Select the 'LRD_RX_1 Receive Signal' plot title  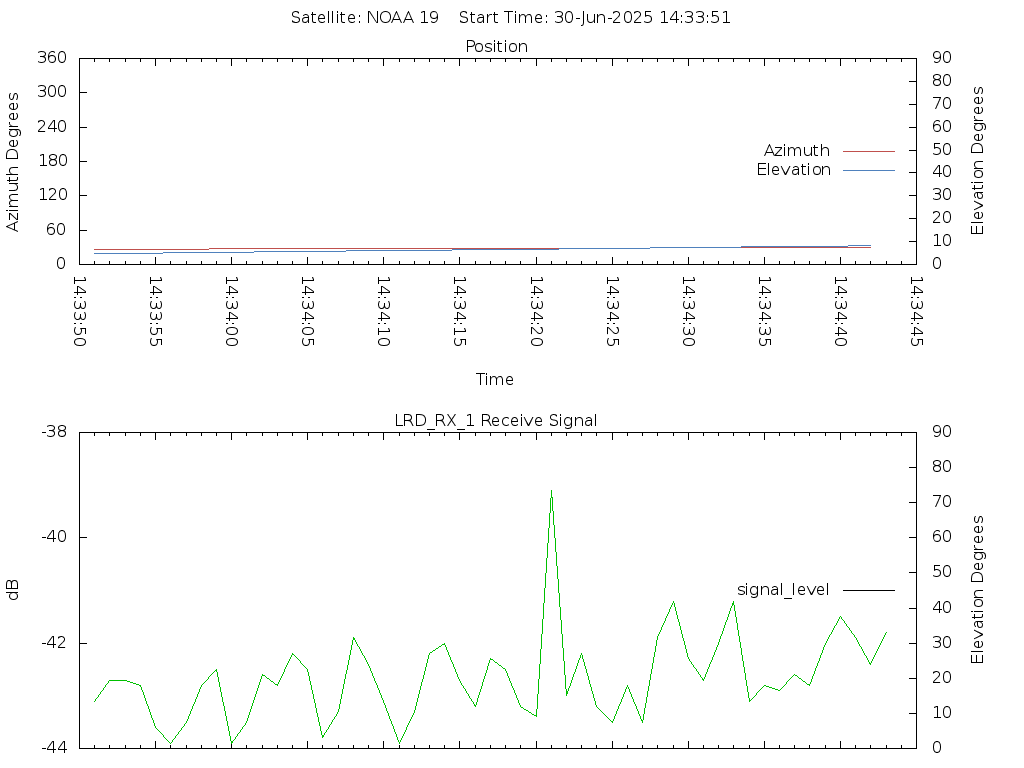(496, 421)
